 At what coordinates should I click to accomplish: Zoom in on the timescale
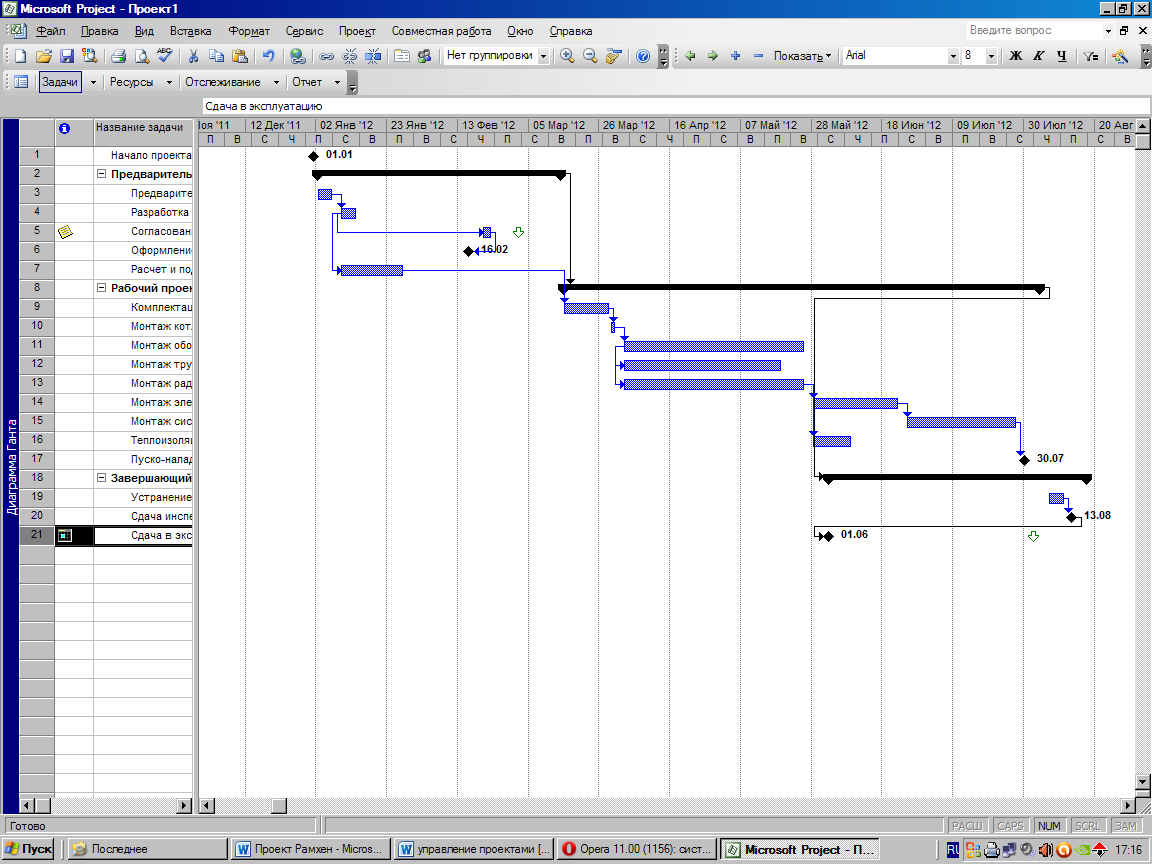(x=567, y=56)
